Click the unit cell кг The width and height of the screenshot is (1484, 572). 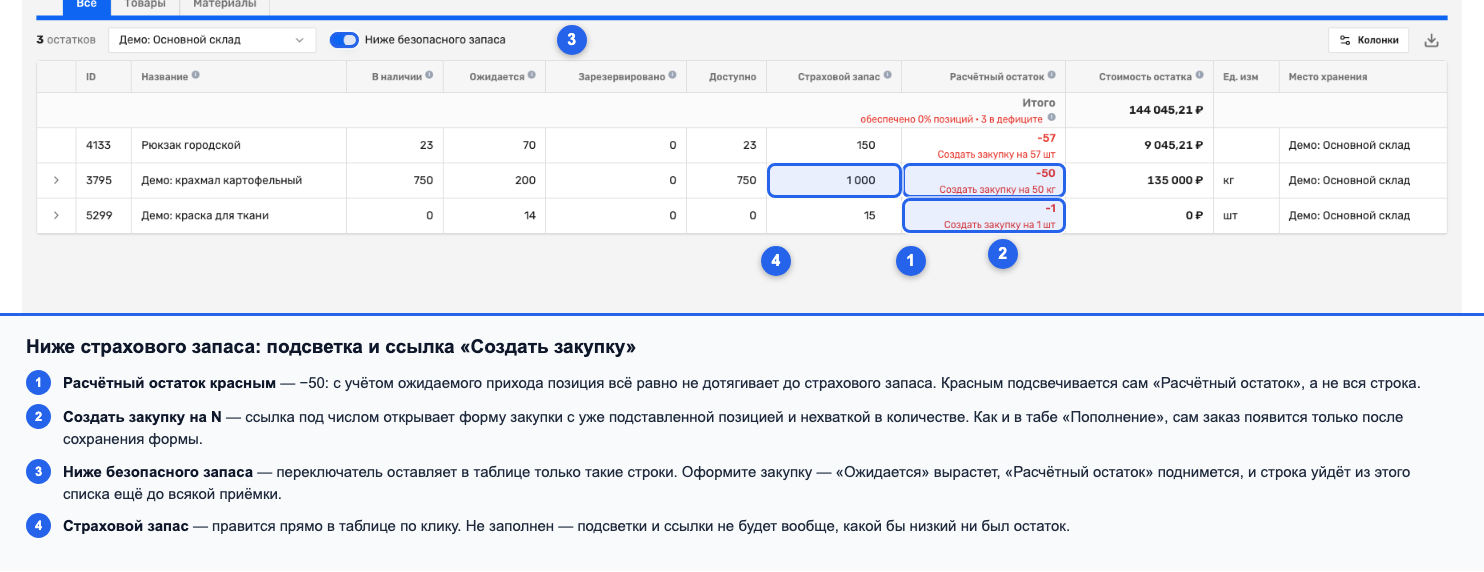(x=1229, y=181)
